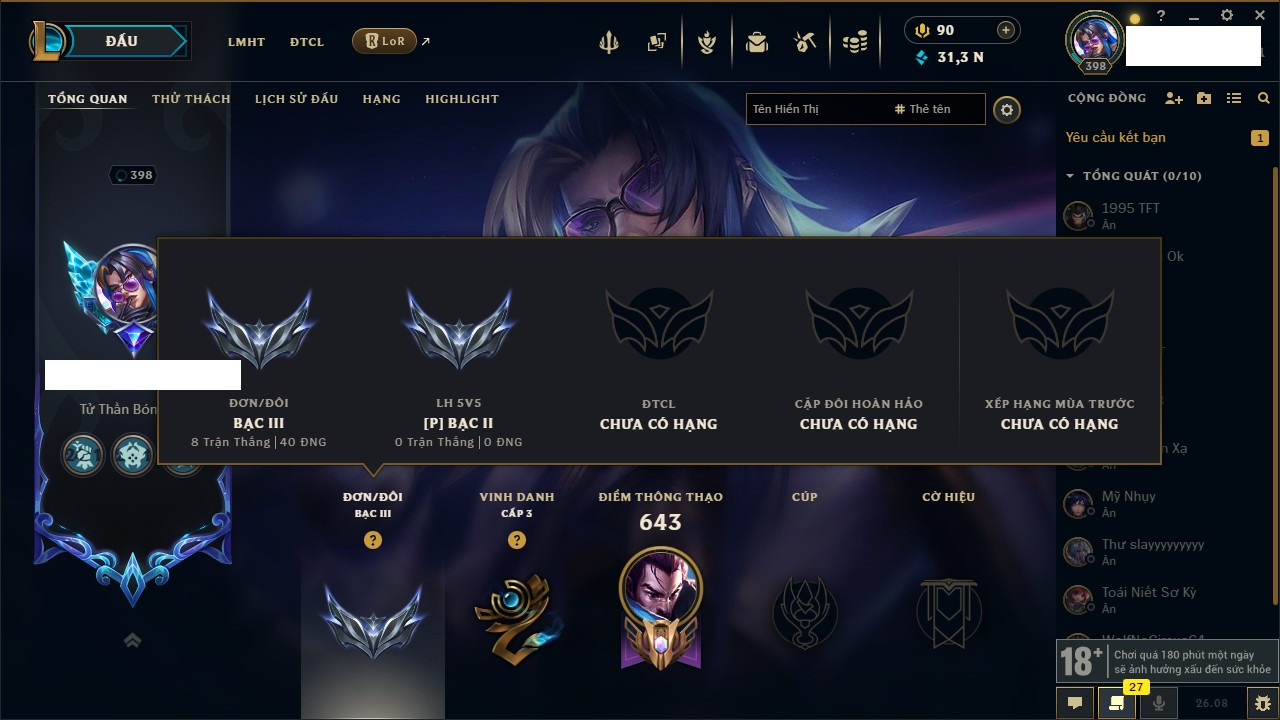Open the Collection cards icon
This screenshot has height=720, width=1280.
pyautogui.click(x=657, y=42)
